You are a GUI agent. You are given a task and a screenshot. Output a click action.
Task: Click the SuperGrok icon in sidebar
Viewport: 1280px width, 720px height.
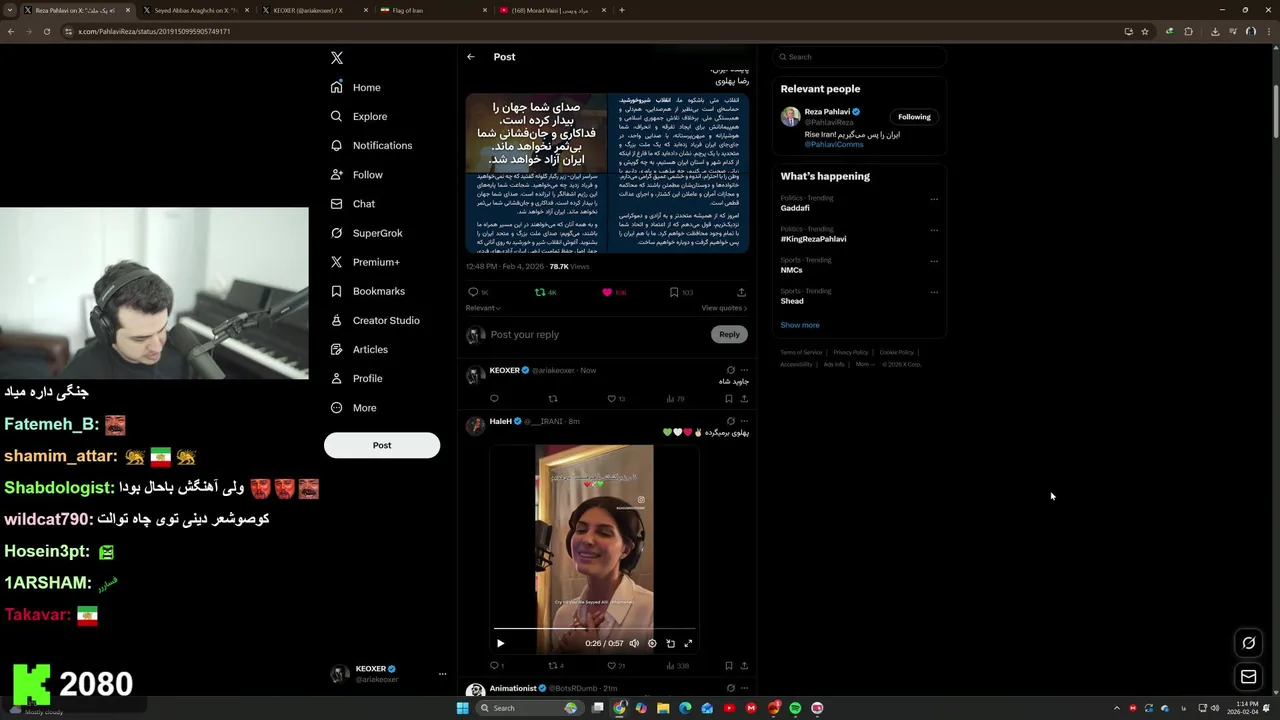coord(337,233)
